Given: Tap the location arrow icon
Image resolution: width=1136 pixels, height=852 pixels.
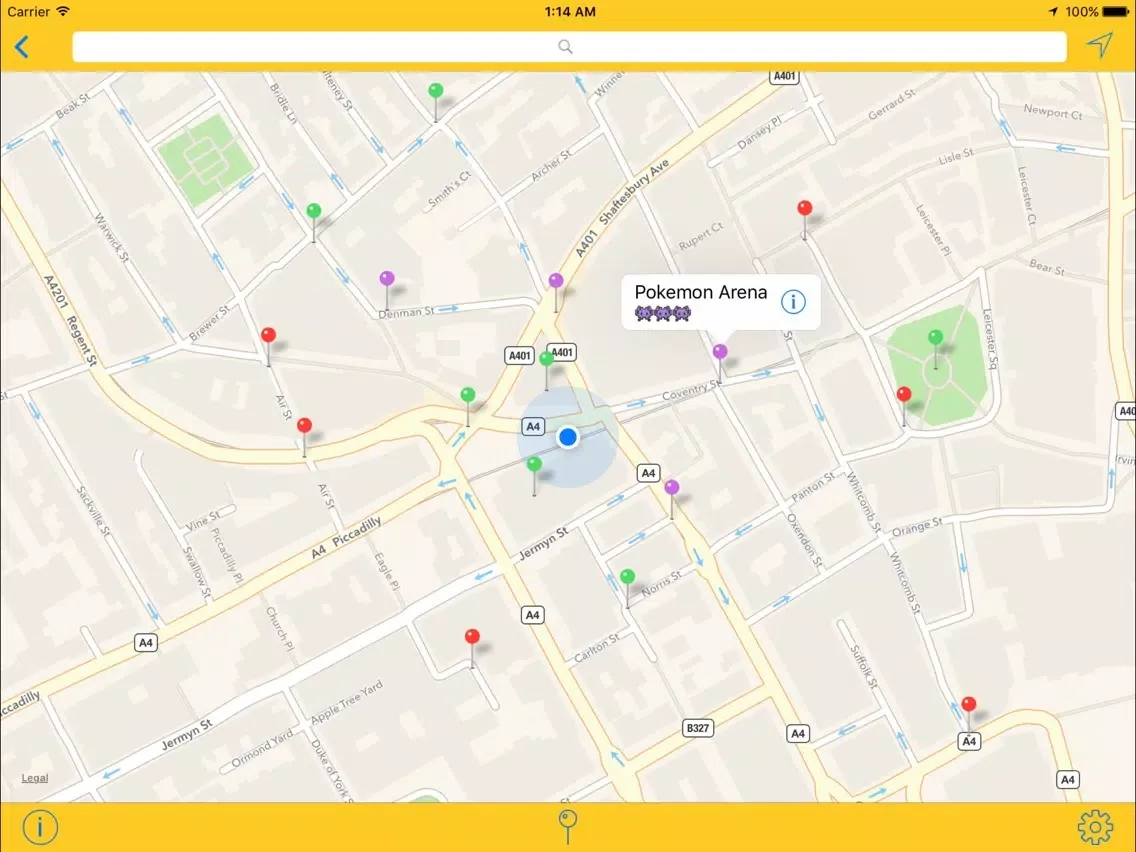Looking at the screenshot, I should pyautogui.click(x=1099, y=46).
